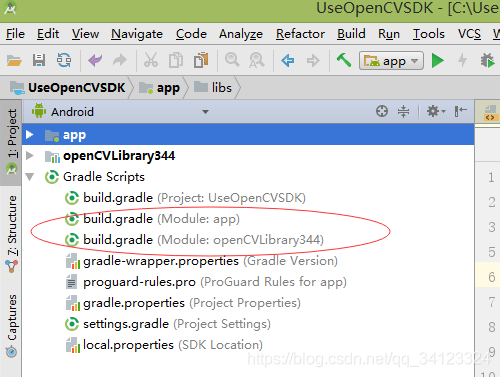Click the Save All floppy disk icon
500x377 pixels.
(39, 60)
